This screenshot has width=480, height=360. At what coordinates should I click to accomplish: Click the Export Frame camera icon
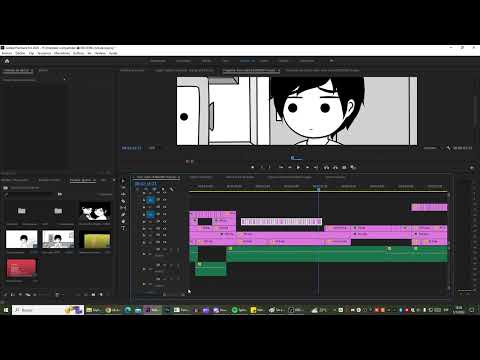(x=344, y=167)
